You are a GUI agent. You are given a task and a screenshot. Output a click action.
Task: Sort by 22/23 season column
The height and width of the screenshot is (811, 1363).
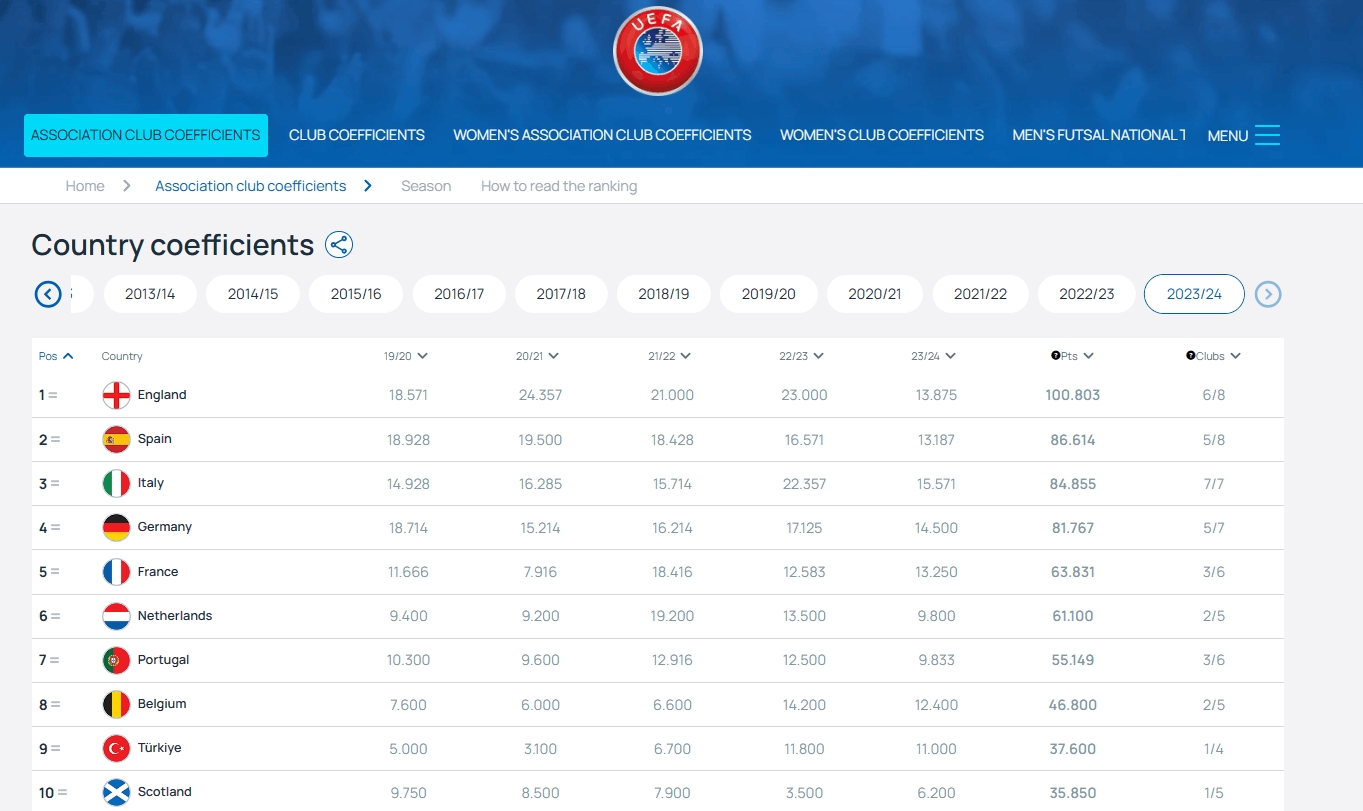coord(802,356)
